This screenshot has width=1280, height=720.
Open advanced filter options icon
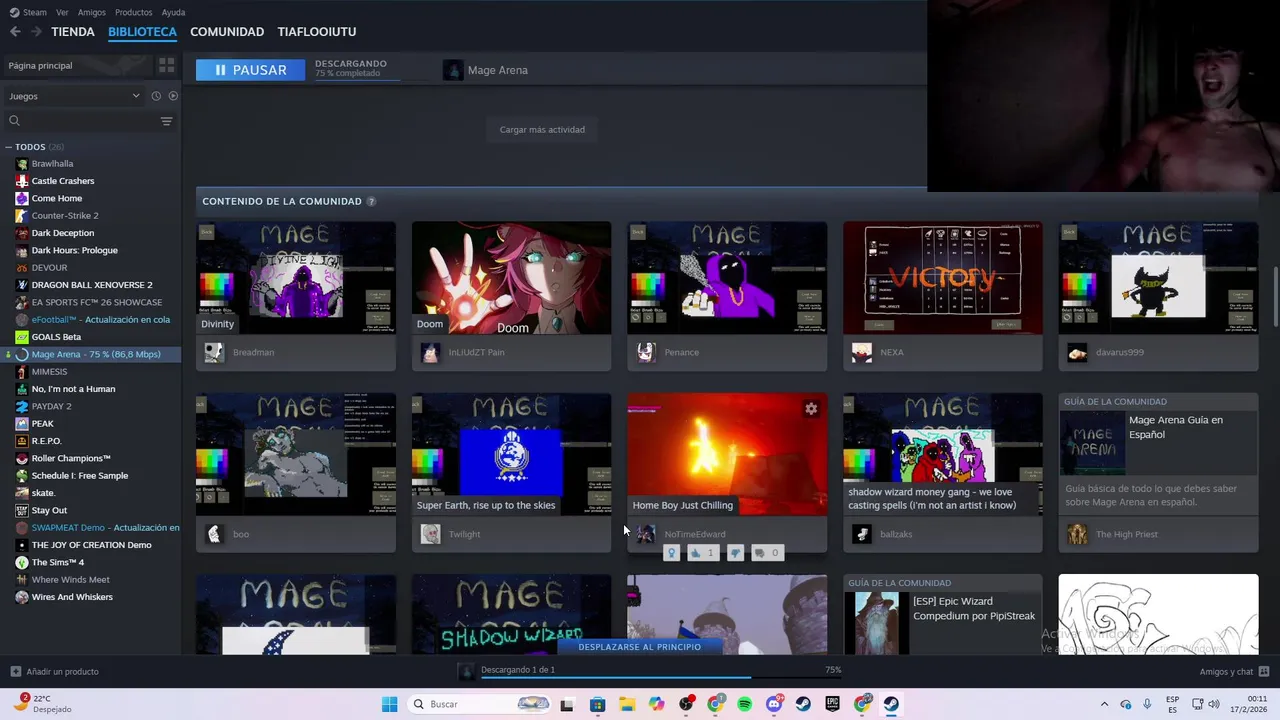coord(166,121)
